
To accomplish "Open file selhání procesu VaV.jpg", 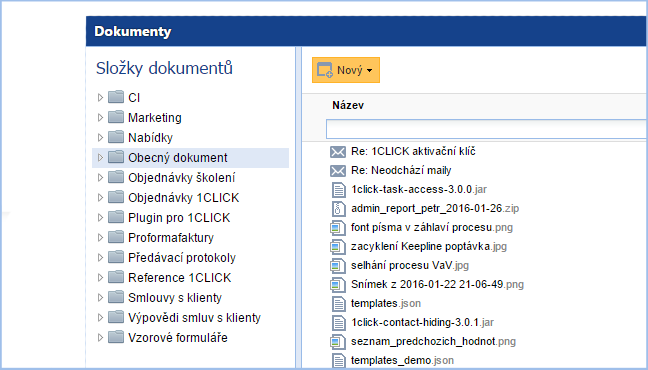I will 410,265.
